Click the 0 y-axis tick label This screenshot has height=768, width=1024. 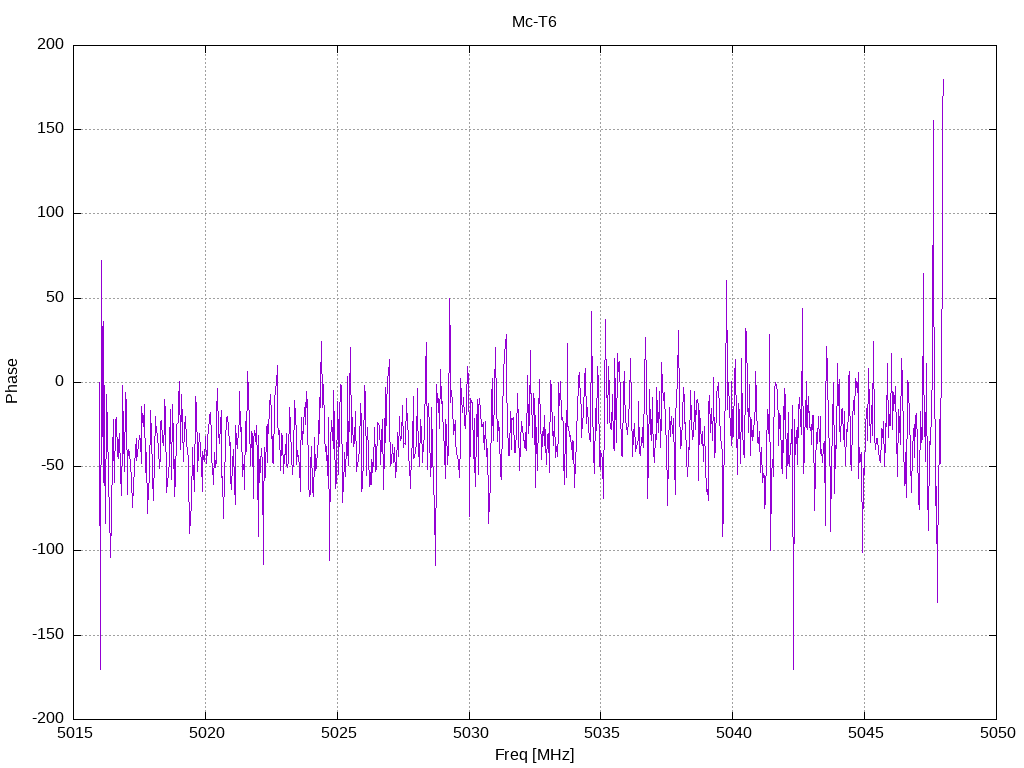[60, 382]
